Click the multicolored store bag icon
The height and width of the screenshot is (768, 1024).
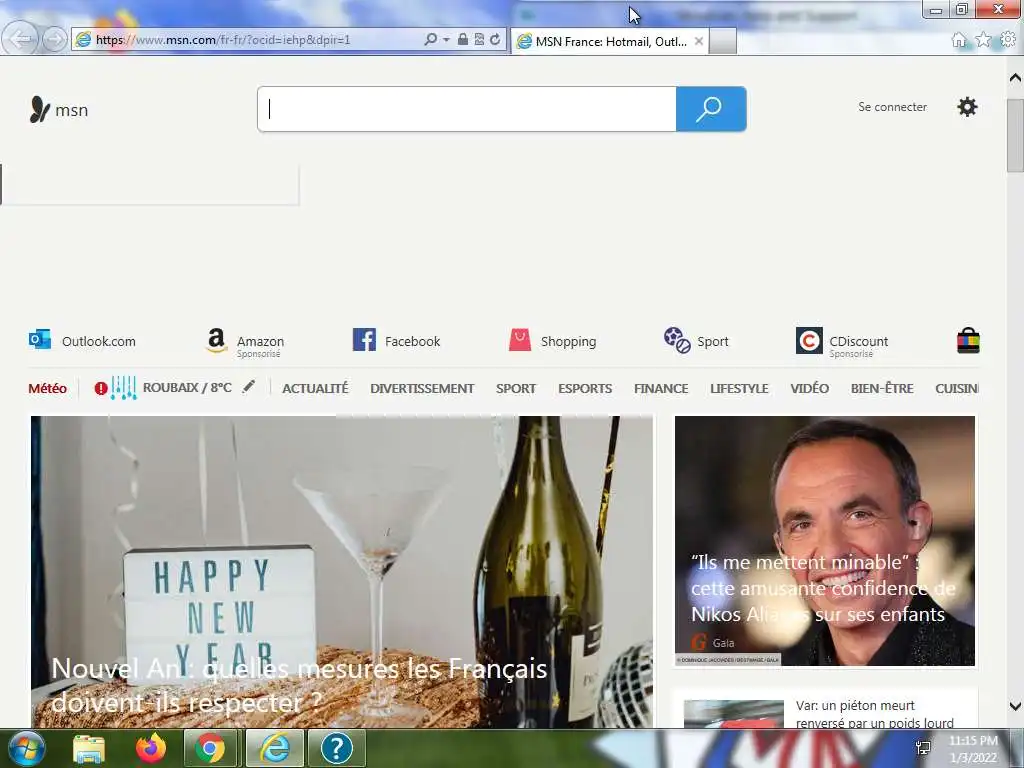(968, 340)
